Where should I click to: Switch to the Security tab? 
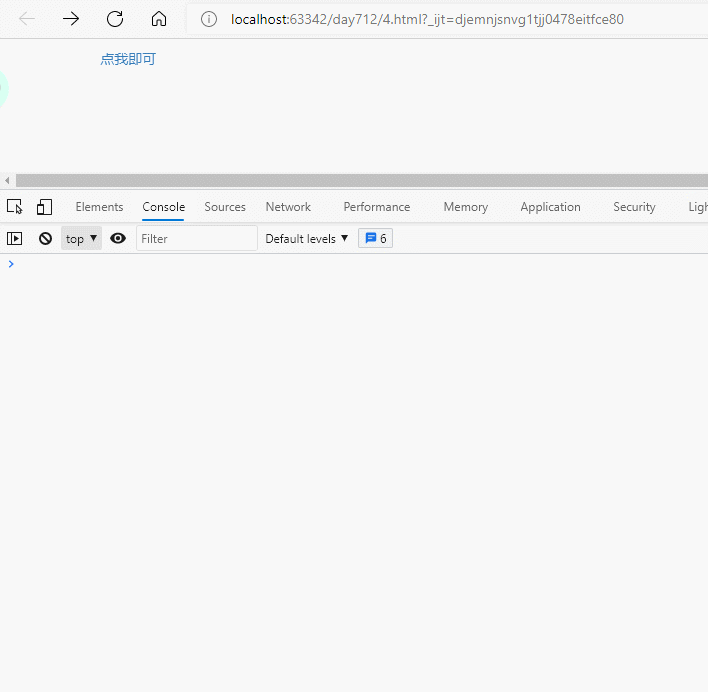click(634, 207)
